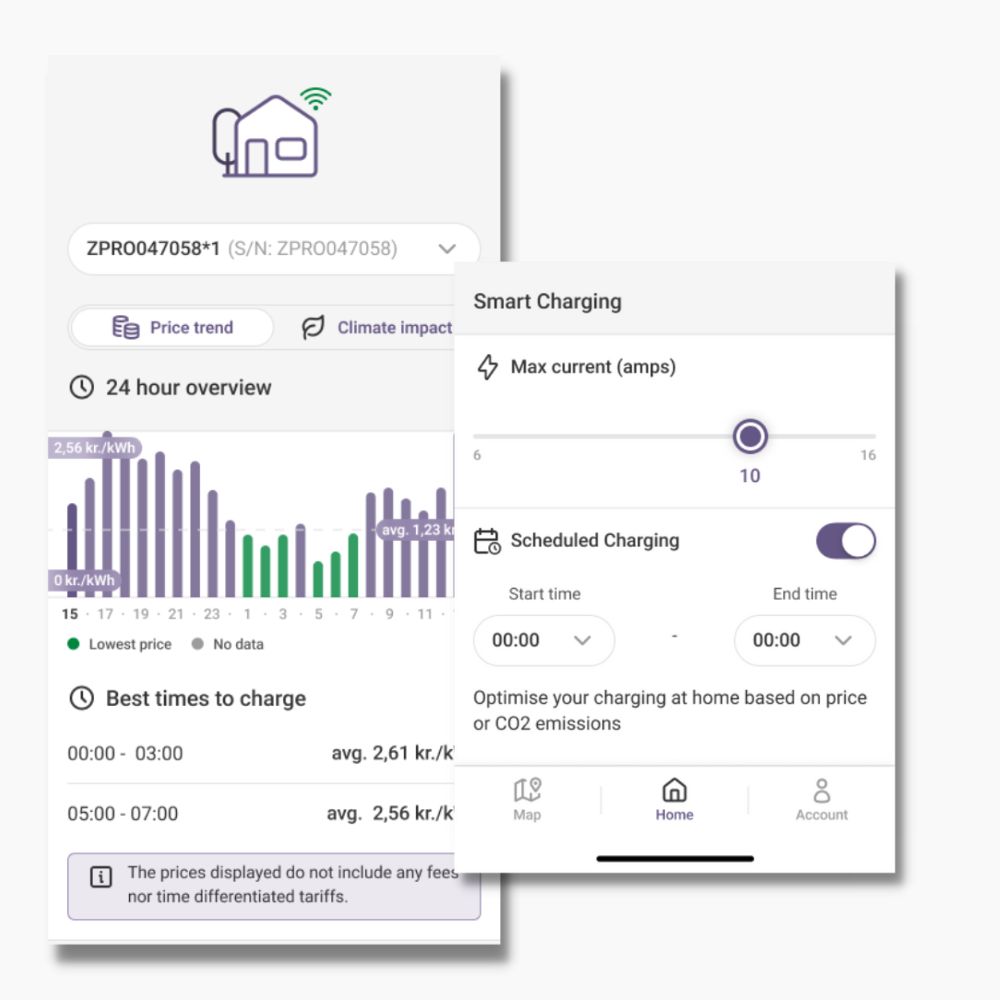Disable the Scheduled Charging toggle

point(845,541)
